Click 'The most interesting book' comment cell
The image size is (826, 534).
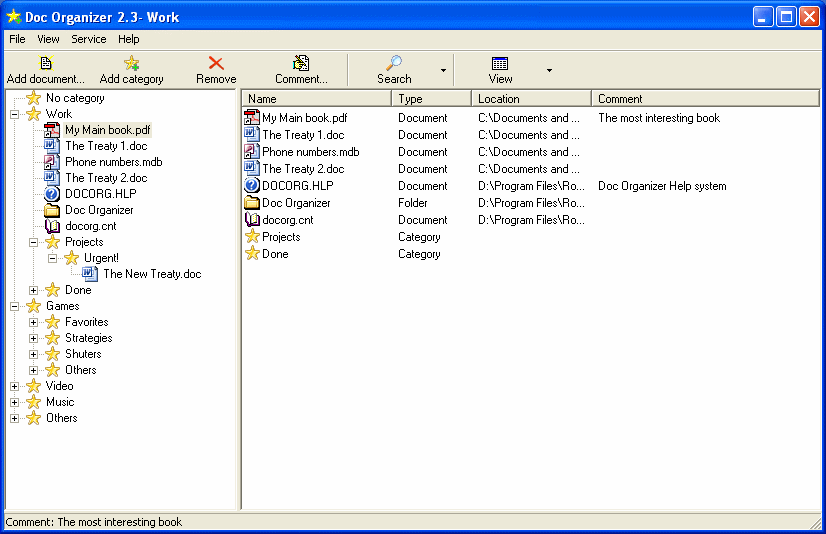point(659,118)
